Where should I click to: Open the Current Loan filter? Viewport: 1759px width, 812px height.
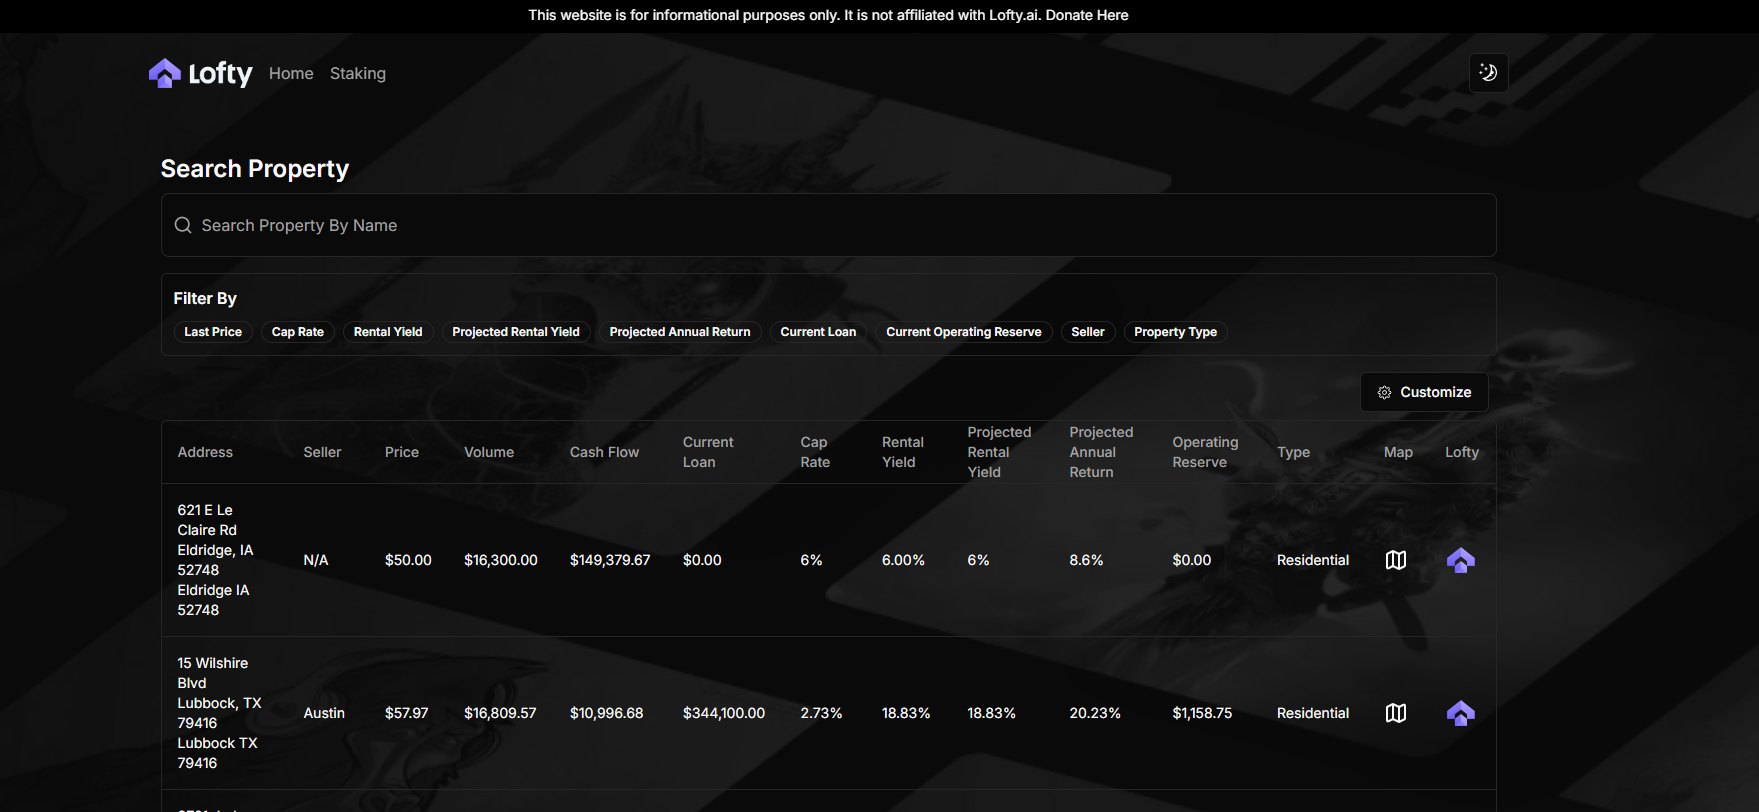click(x=818, y=332)
